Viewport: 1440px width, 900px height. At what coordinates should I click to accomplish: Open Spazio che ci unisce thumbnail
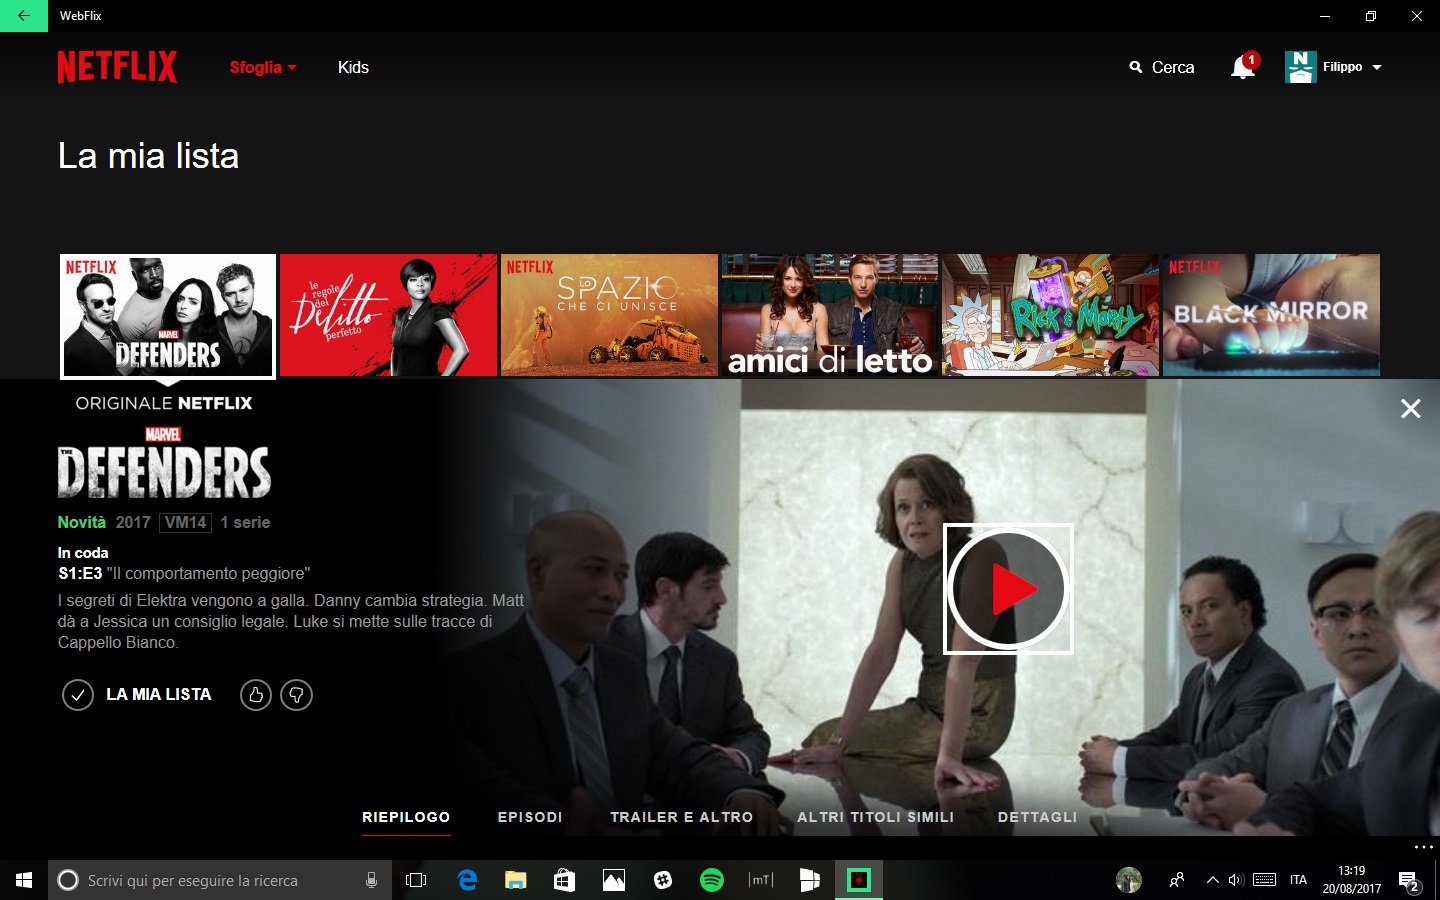(x=609, y=315)
